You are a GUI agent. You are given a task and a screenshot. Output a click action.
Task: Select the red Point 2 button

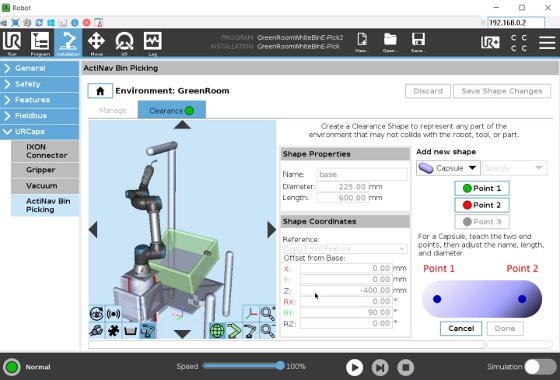(482, 205)
